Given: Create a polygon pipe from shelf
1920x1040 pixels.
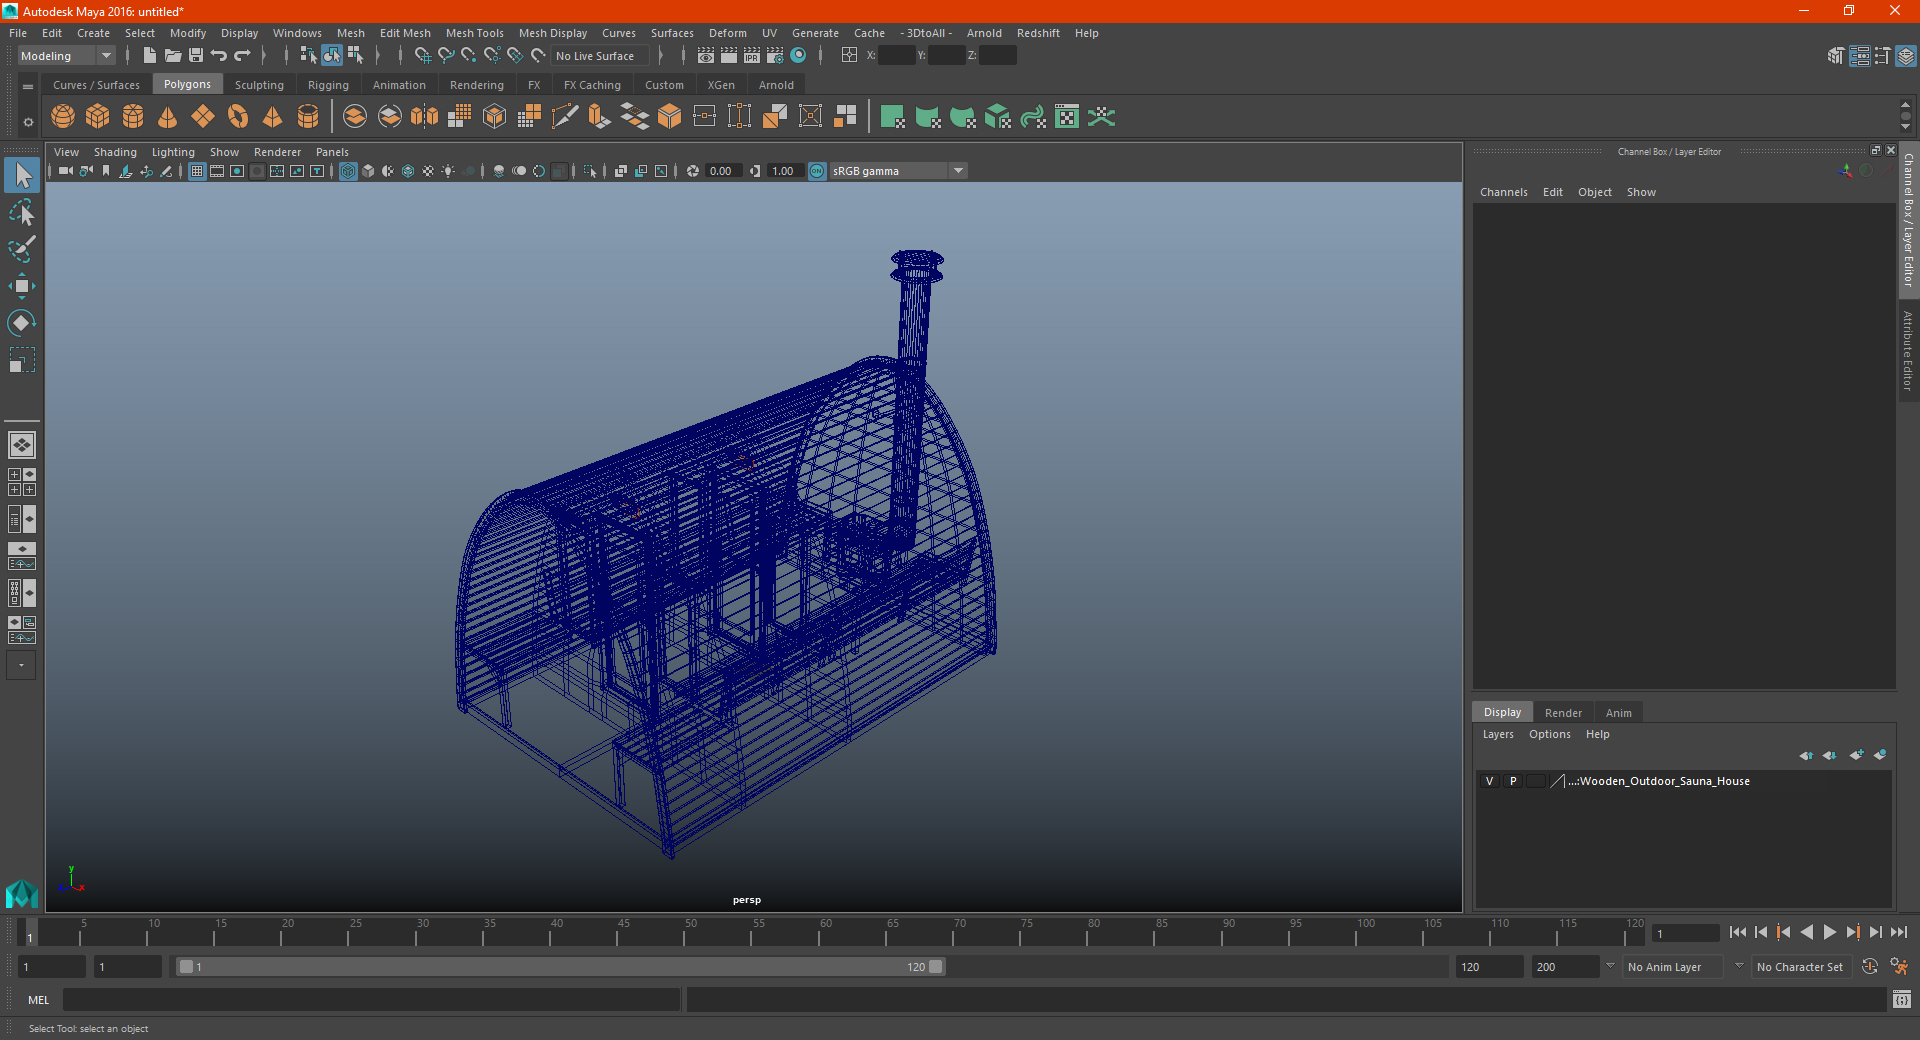Looking at the screenshot, I should [x=308, y=117].
